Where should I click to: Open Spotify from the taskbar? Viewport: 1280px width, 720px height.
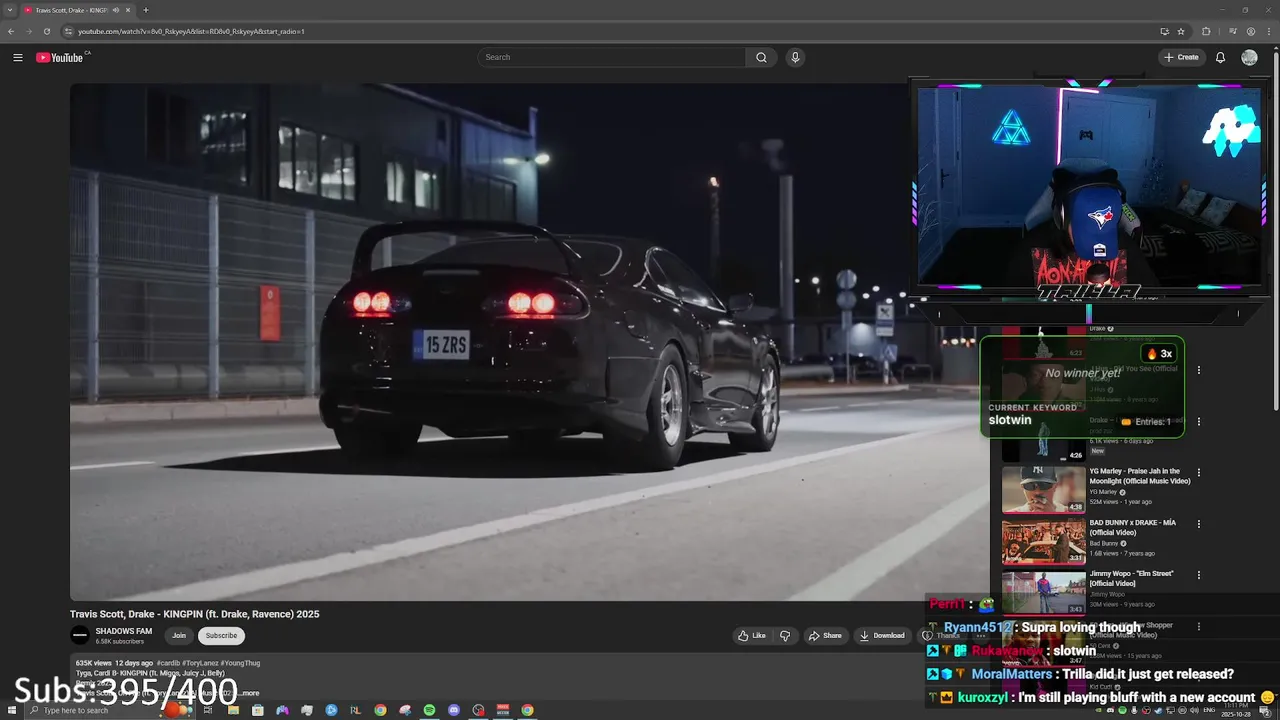[429, 710]
